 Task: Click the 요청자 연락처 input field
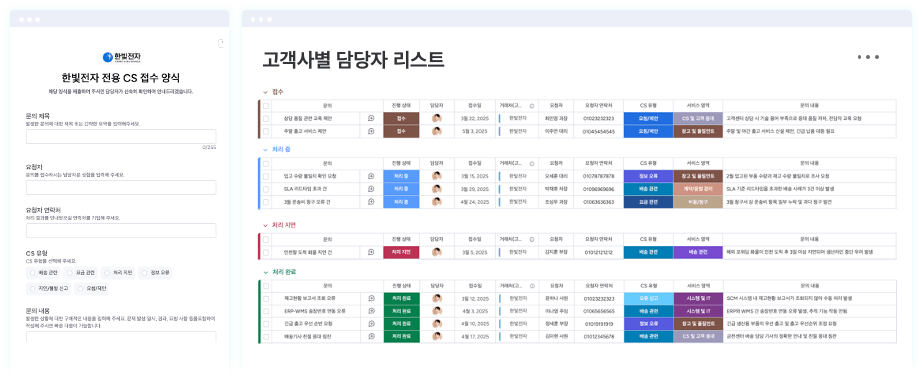(121, 231)
